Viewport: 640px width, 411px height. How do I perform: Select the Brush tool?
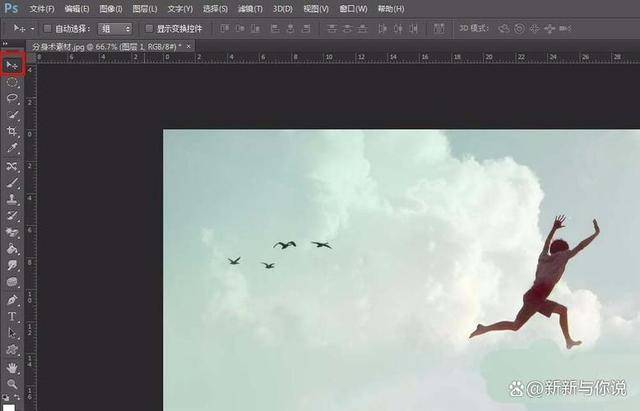coord(12,183)
